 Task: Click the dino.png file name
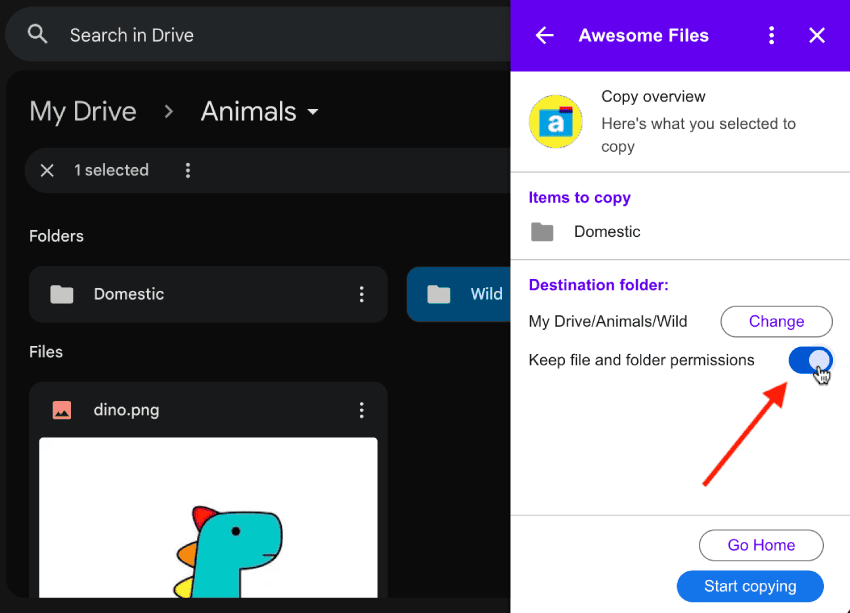click(126, 410)
